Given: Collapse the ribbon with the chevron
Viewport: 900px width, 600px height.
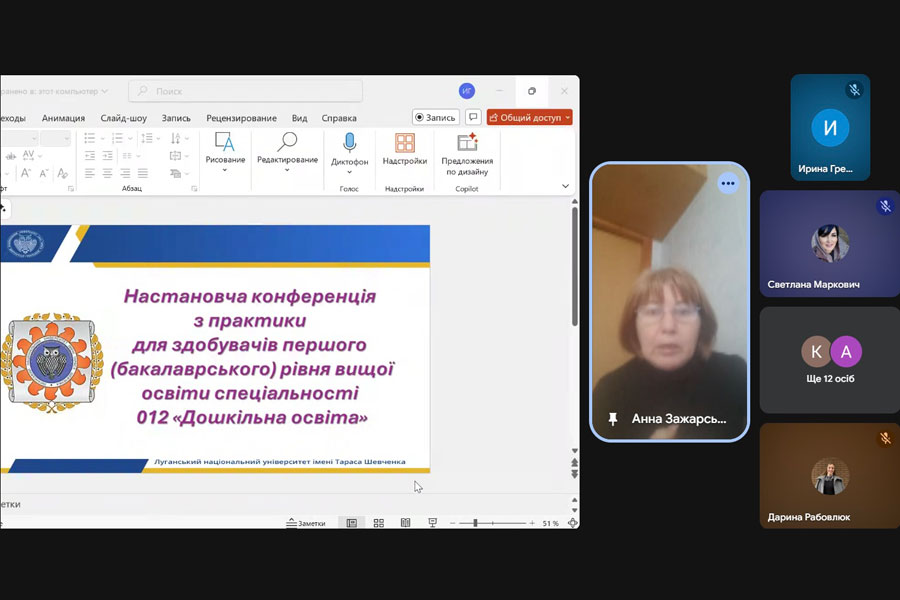Looking at the screenshot, I should click(x=565, y=185).
